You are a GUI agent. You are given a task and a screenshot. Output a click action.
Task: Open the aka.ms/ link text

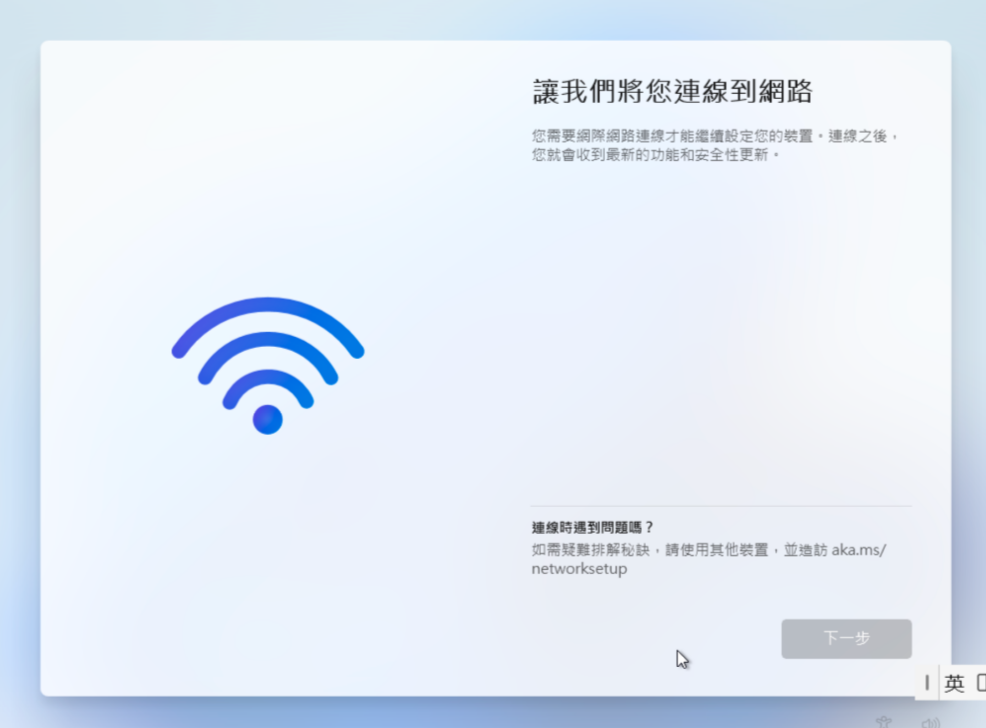coord(859,549)
